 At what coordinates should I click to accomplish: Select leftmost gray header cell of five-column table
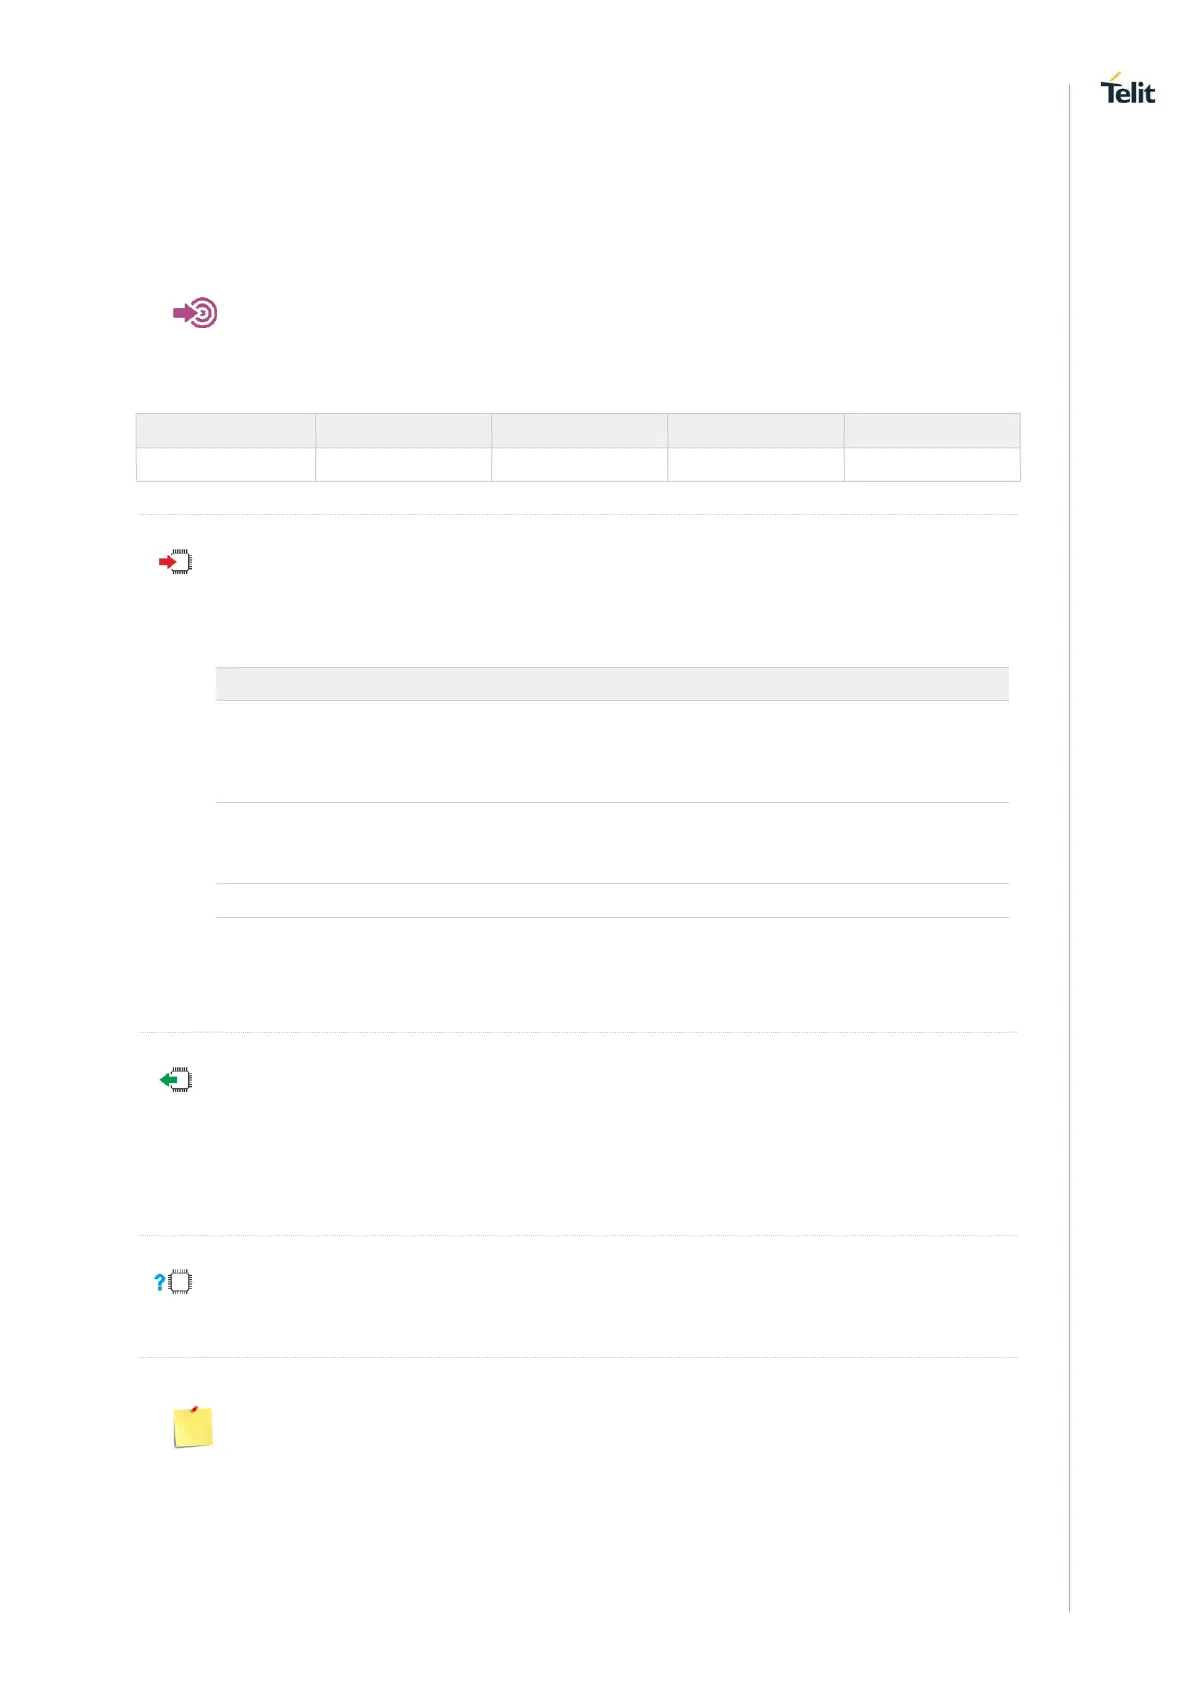pos(226,430)
